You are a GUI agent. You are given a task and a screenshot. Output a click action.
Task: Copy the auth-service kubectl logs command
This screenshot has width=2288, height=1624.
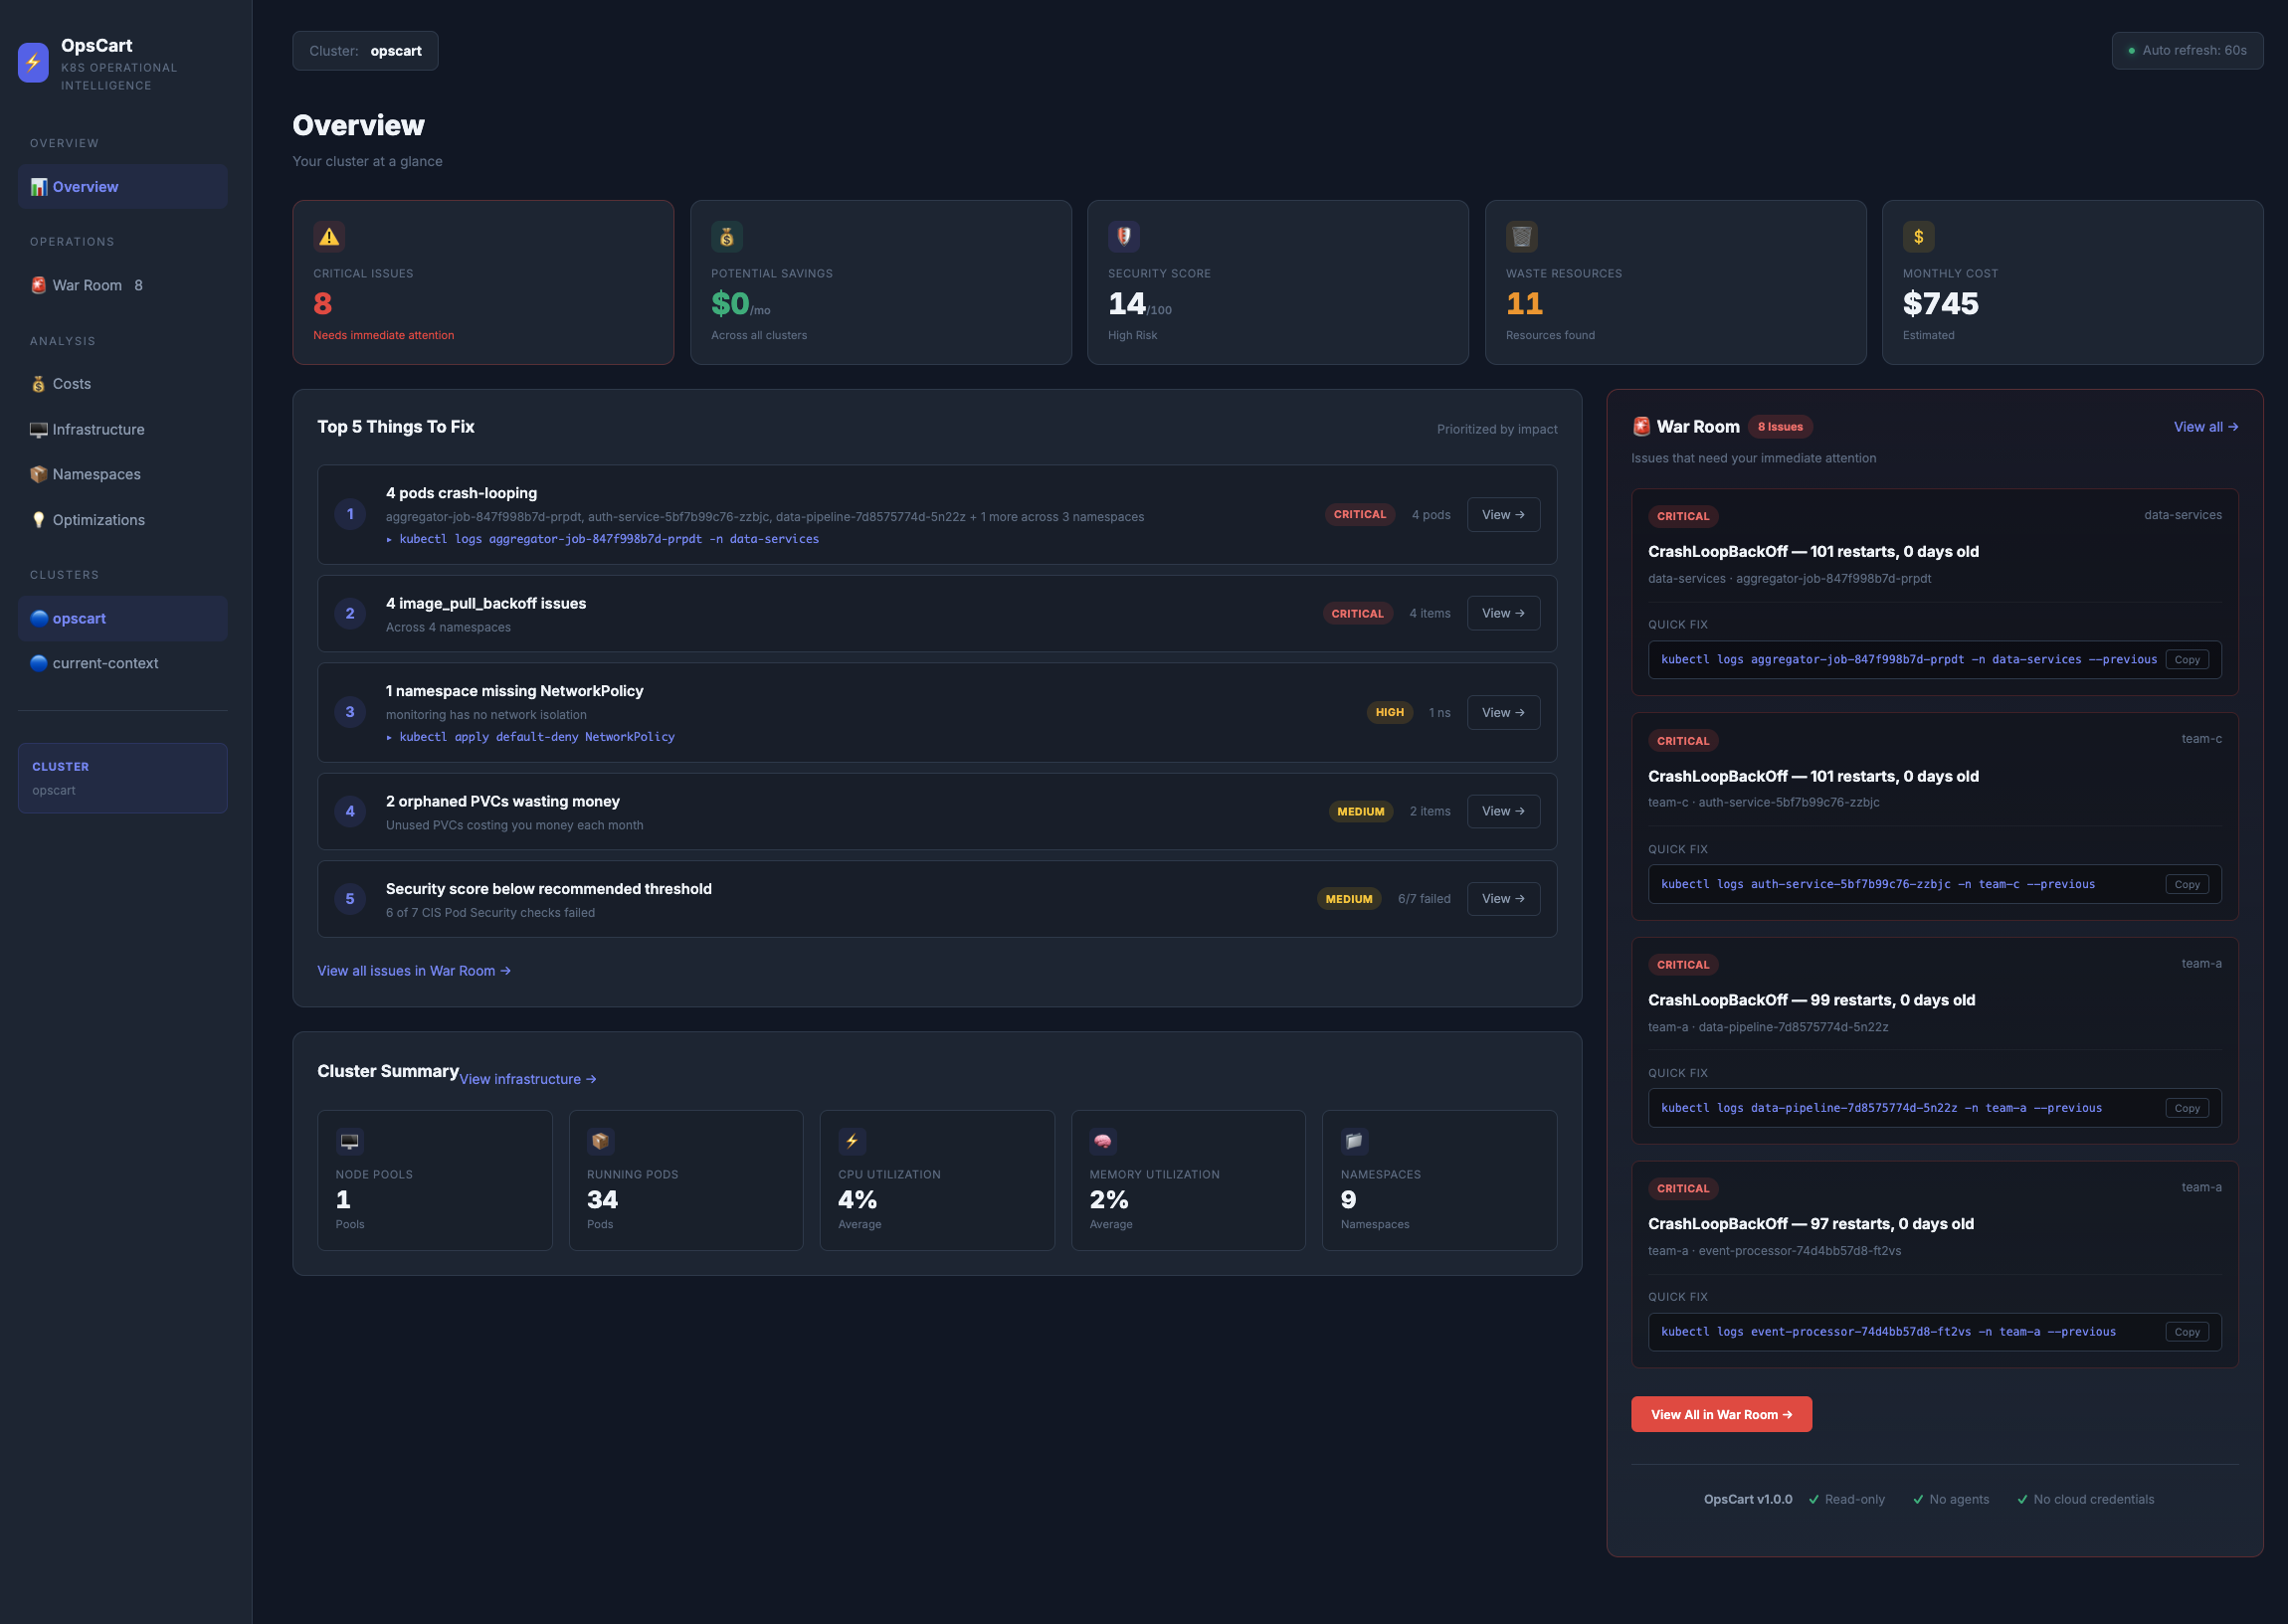point(2187,884)
